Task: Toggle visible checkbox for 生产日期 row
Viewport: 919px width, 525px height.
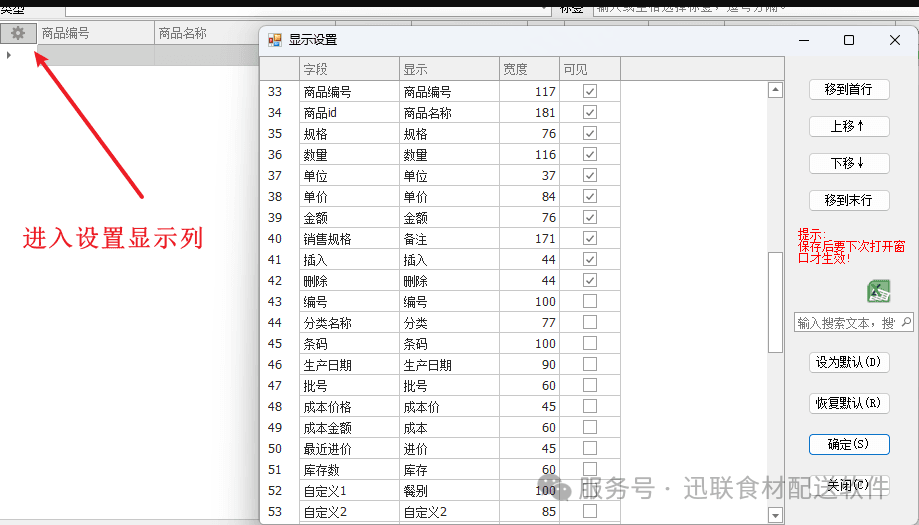Action: (x=590, y=364)
